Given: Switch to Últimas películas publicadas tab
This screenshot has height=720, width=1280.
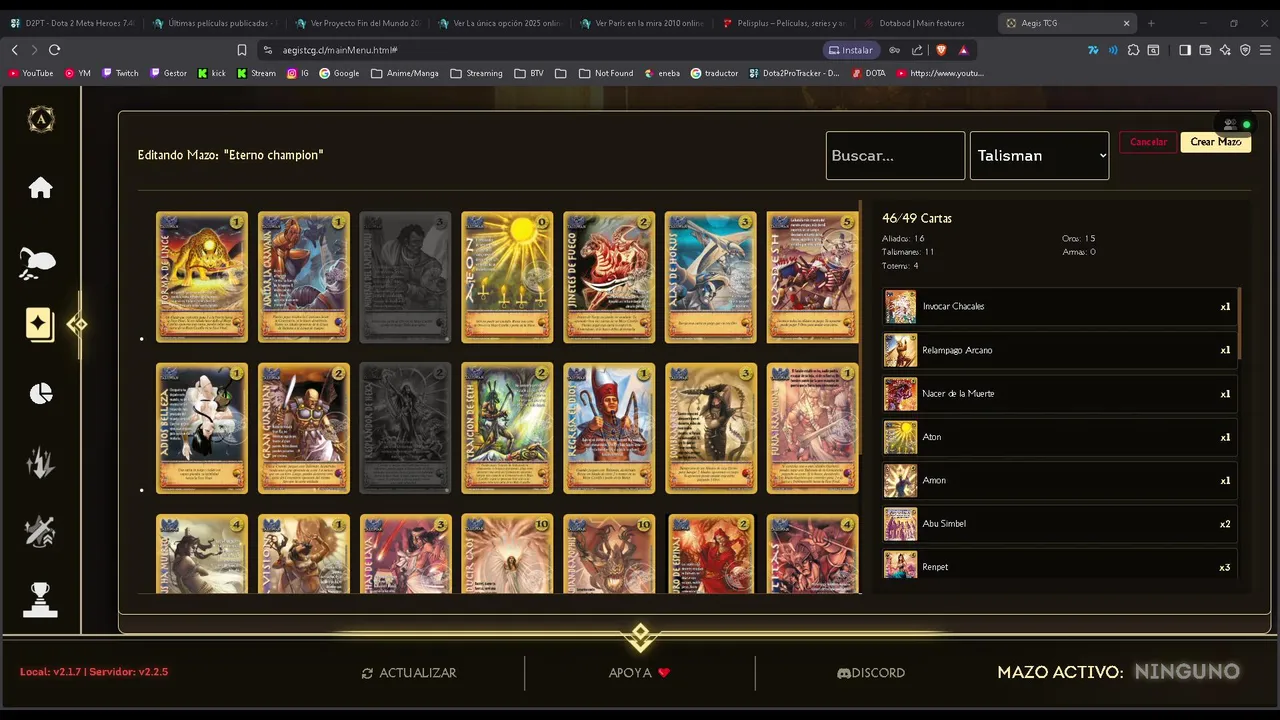Looking at the screenshot, I should coord(215,23).
